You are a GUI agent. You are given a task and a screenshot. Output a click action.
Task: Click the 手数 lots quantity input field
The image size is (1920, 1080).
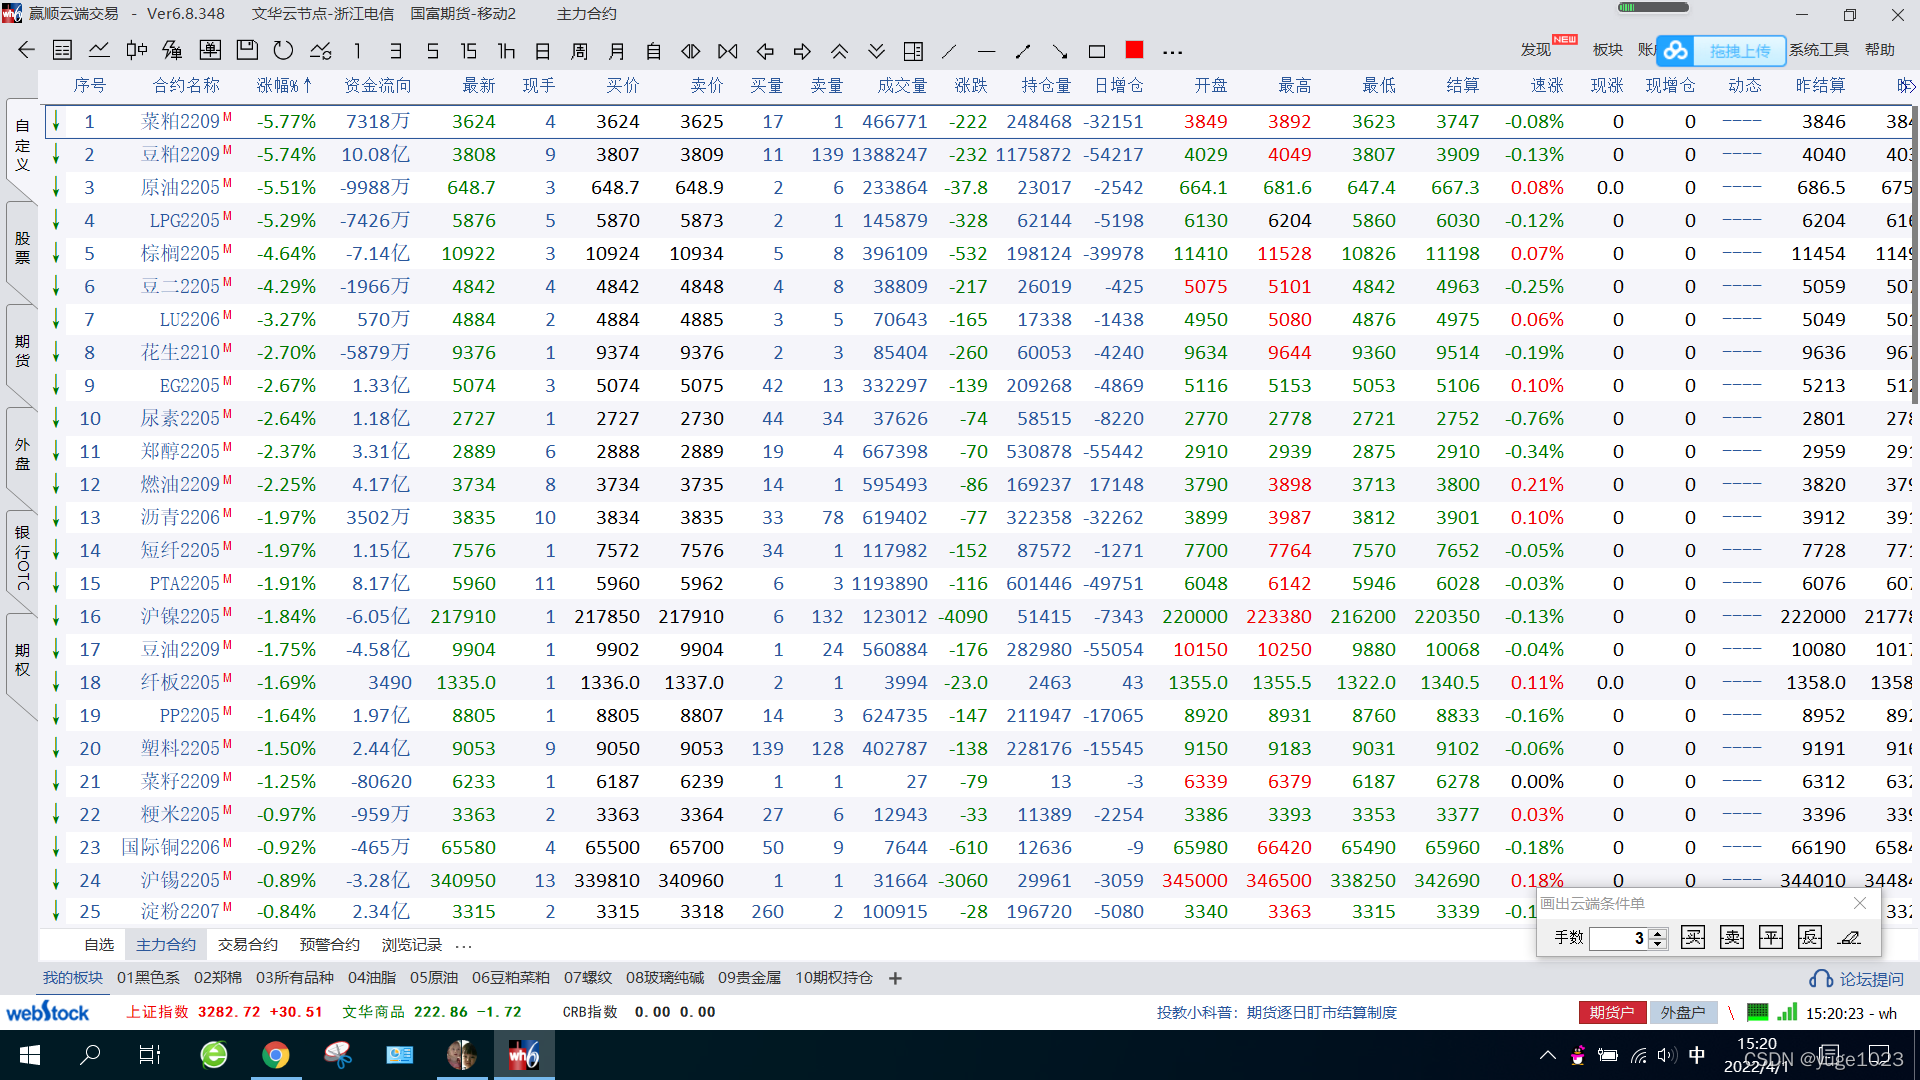click(1618, 938)
